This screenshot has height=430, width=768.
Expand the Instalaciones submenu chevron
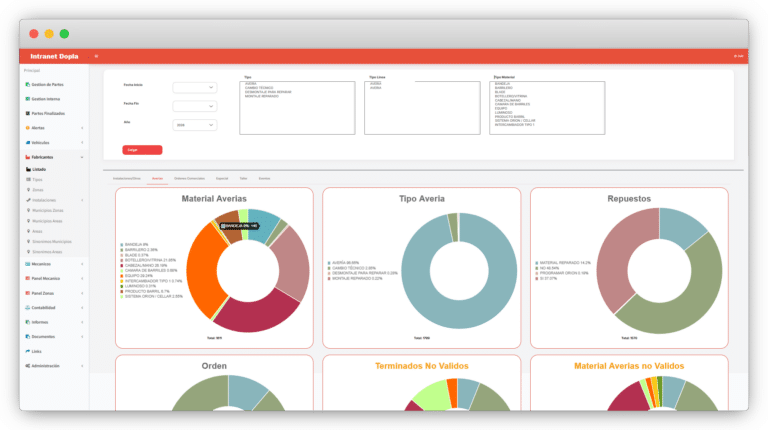click(82, 200)
